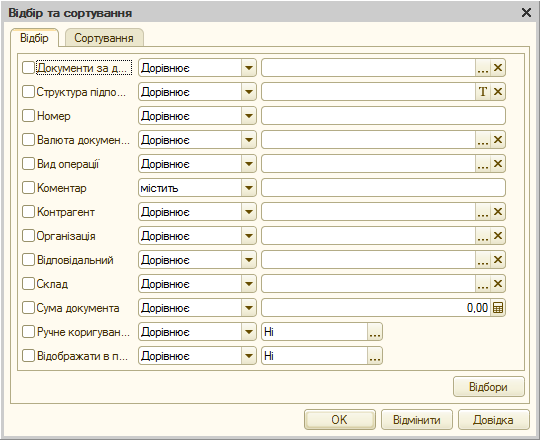Viewport: 540px width, 440px height.
Task: Click the Ні value in Ручне коригуван... row
Action: tap(314, 332)
